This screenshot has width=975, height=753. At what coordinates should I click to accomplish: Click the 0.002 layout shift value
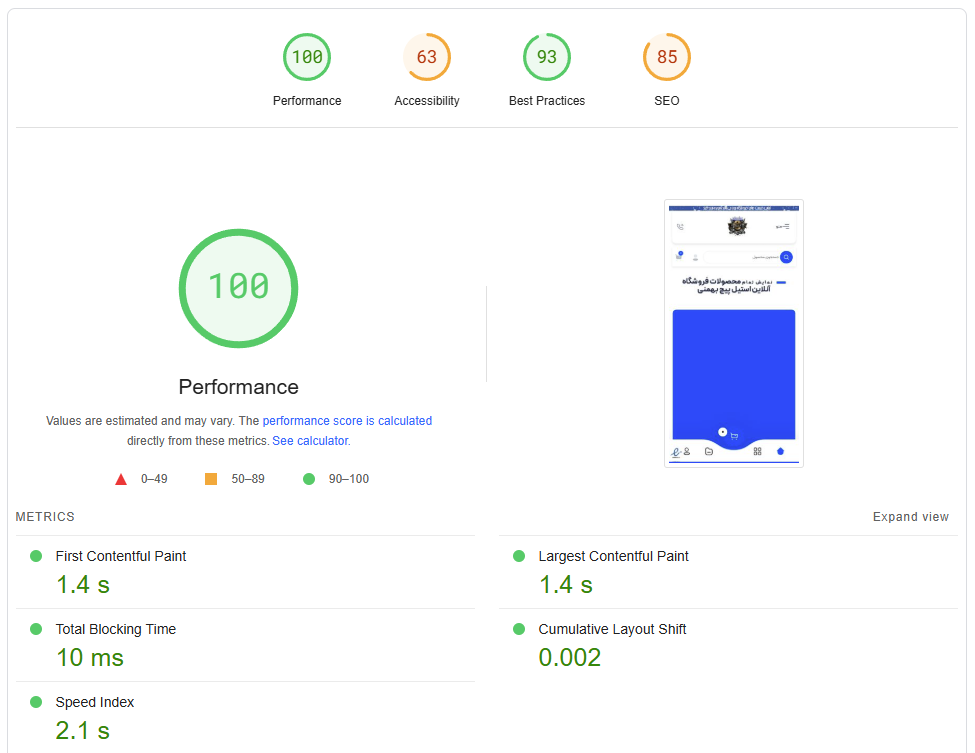click(x=570, y=658)
